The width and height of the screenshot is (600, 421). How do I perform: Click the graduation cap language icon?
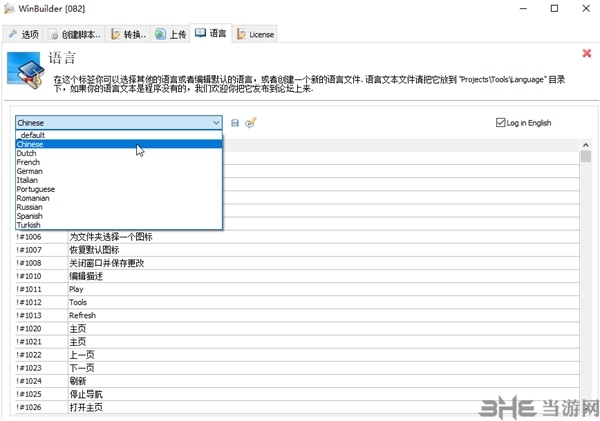point(26,71)
